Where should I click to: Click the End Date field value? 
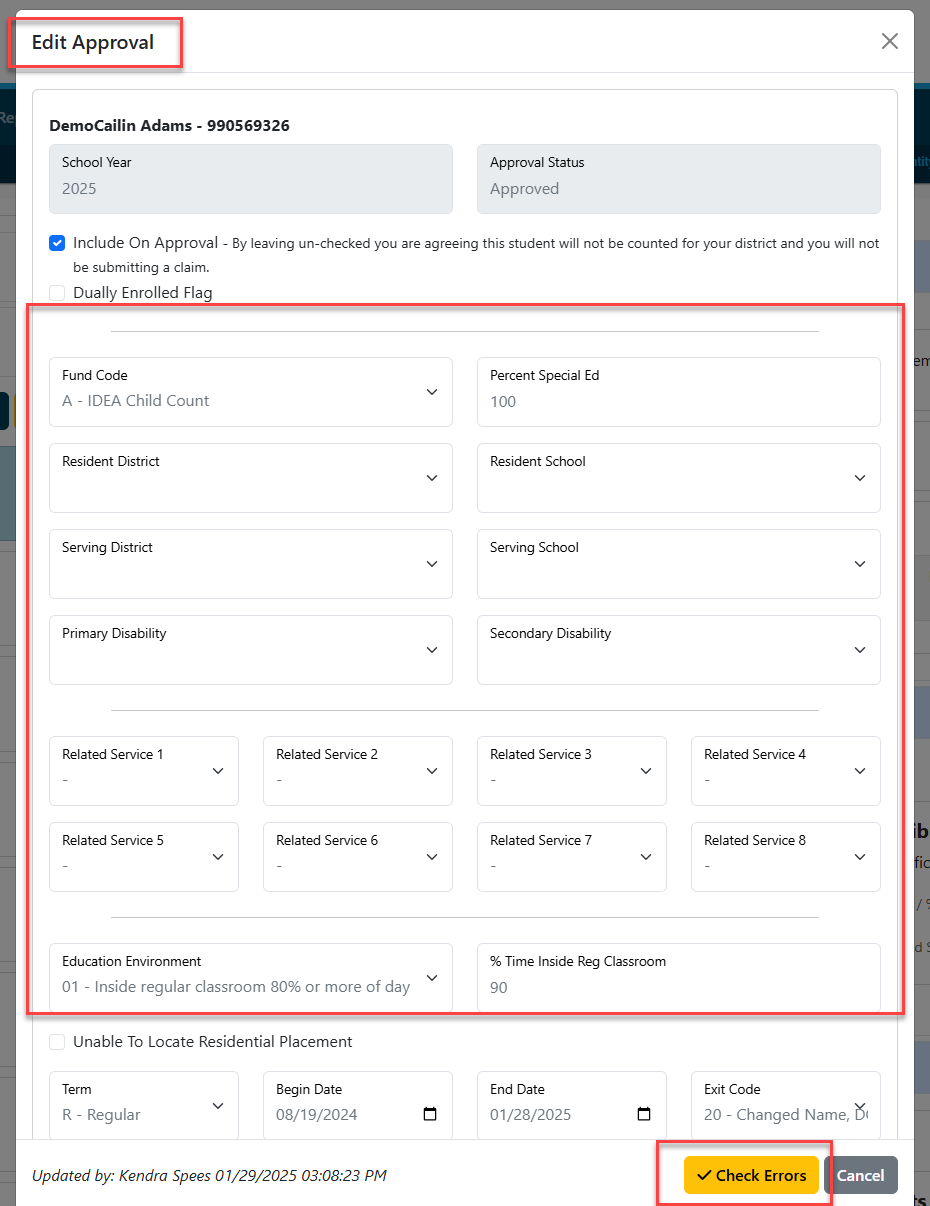tap(531, 1114)
